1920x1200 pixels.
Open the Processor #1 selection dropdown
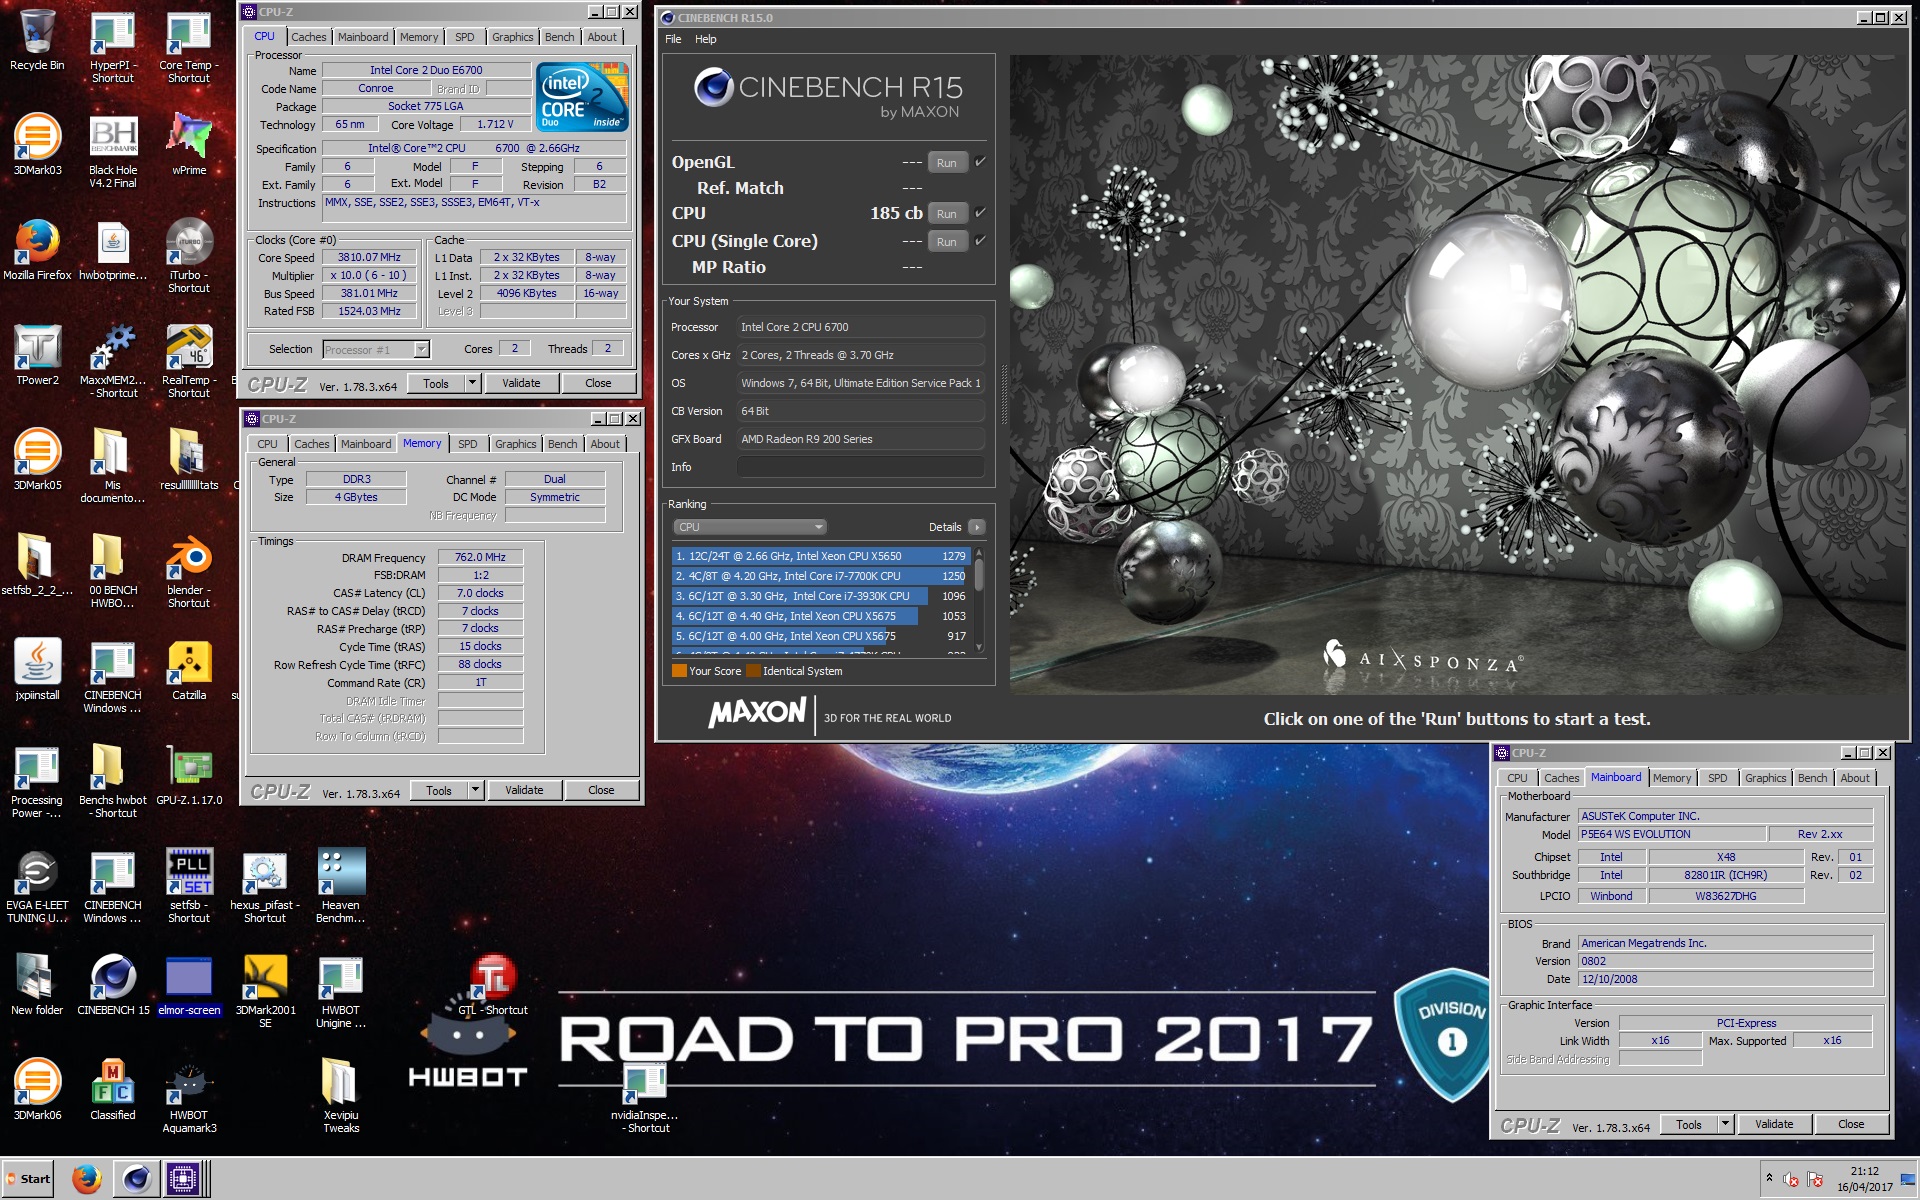pyautogui.click(x=421, y=349)
